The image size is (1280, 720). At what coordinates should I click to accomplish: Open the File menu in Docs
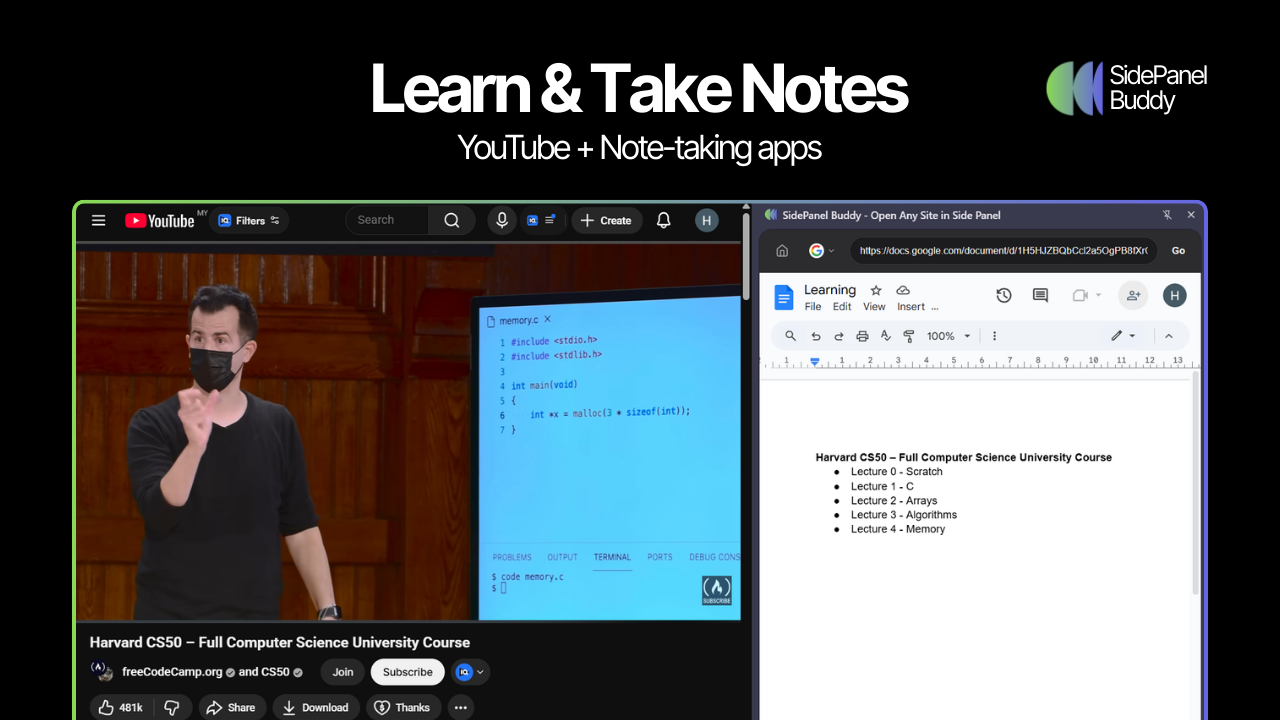point(813,307)
